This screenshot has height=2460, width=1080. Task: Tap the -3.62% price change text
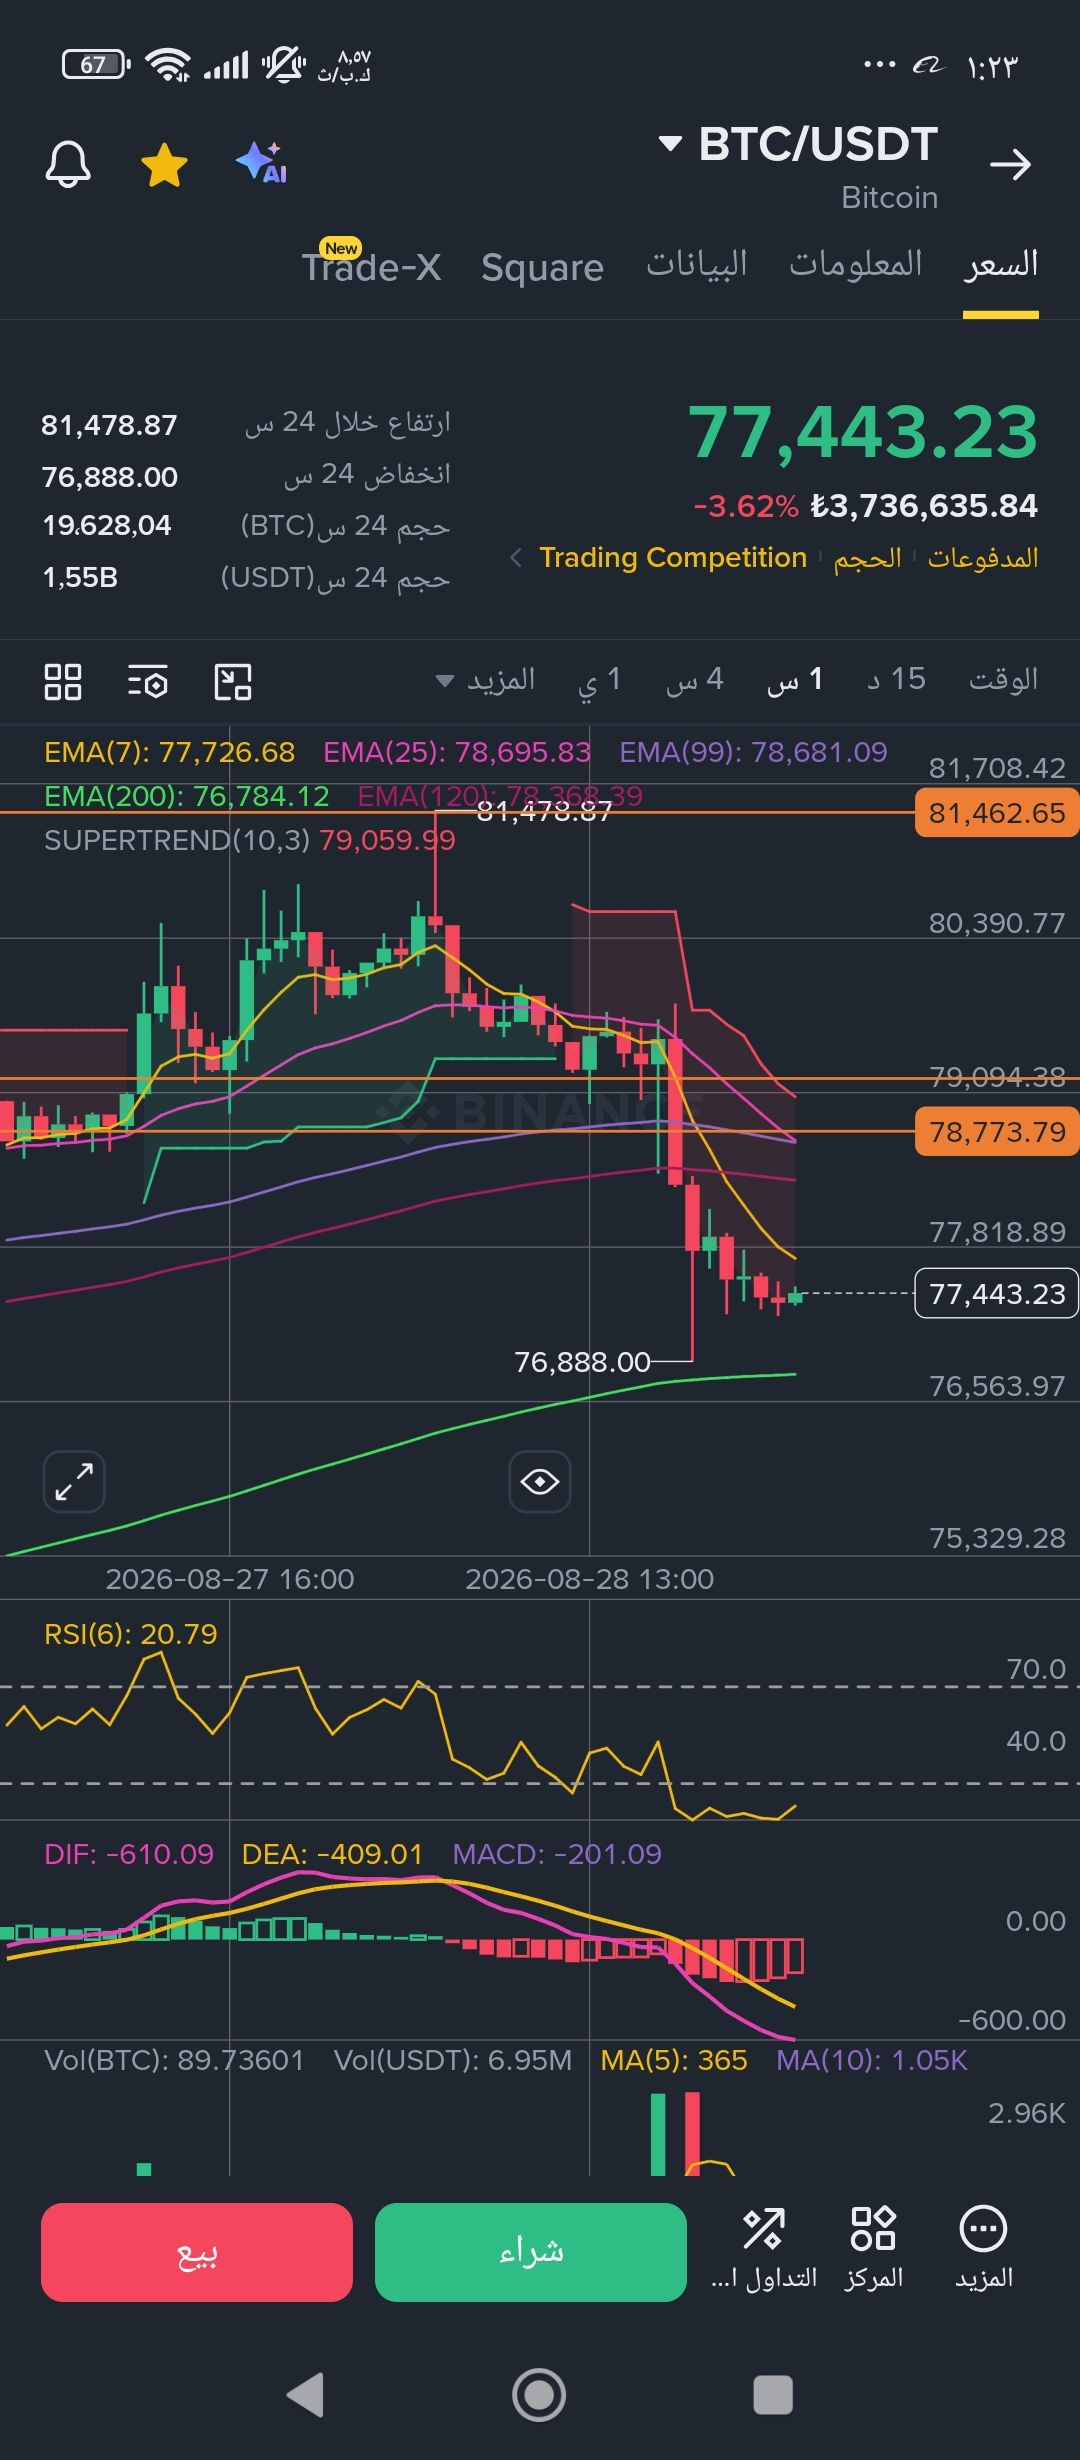746,506
